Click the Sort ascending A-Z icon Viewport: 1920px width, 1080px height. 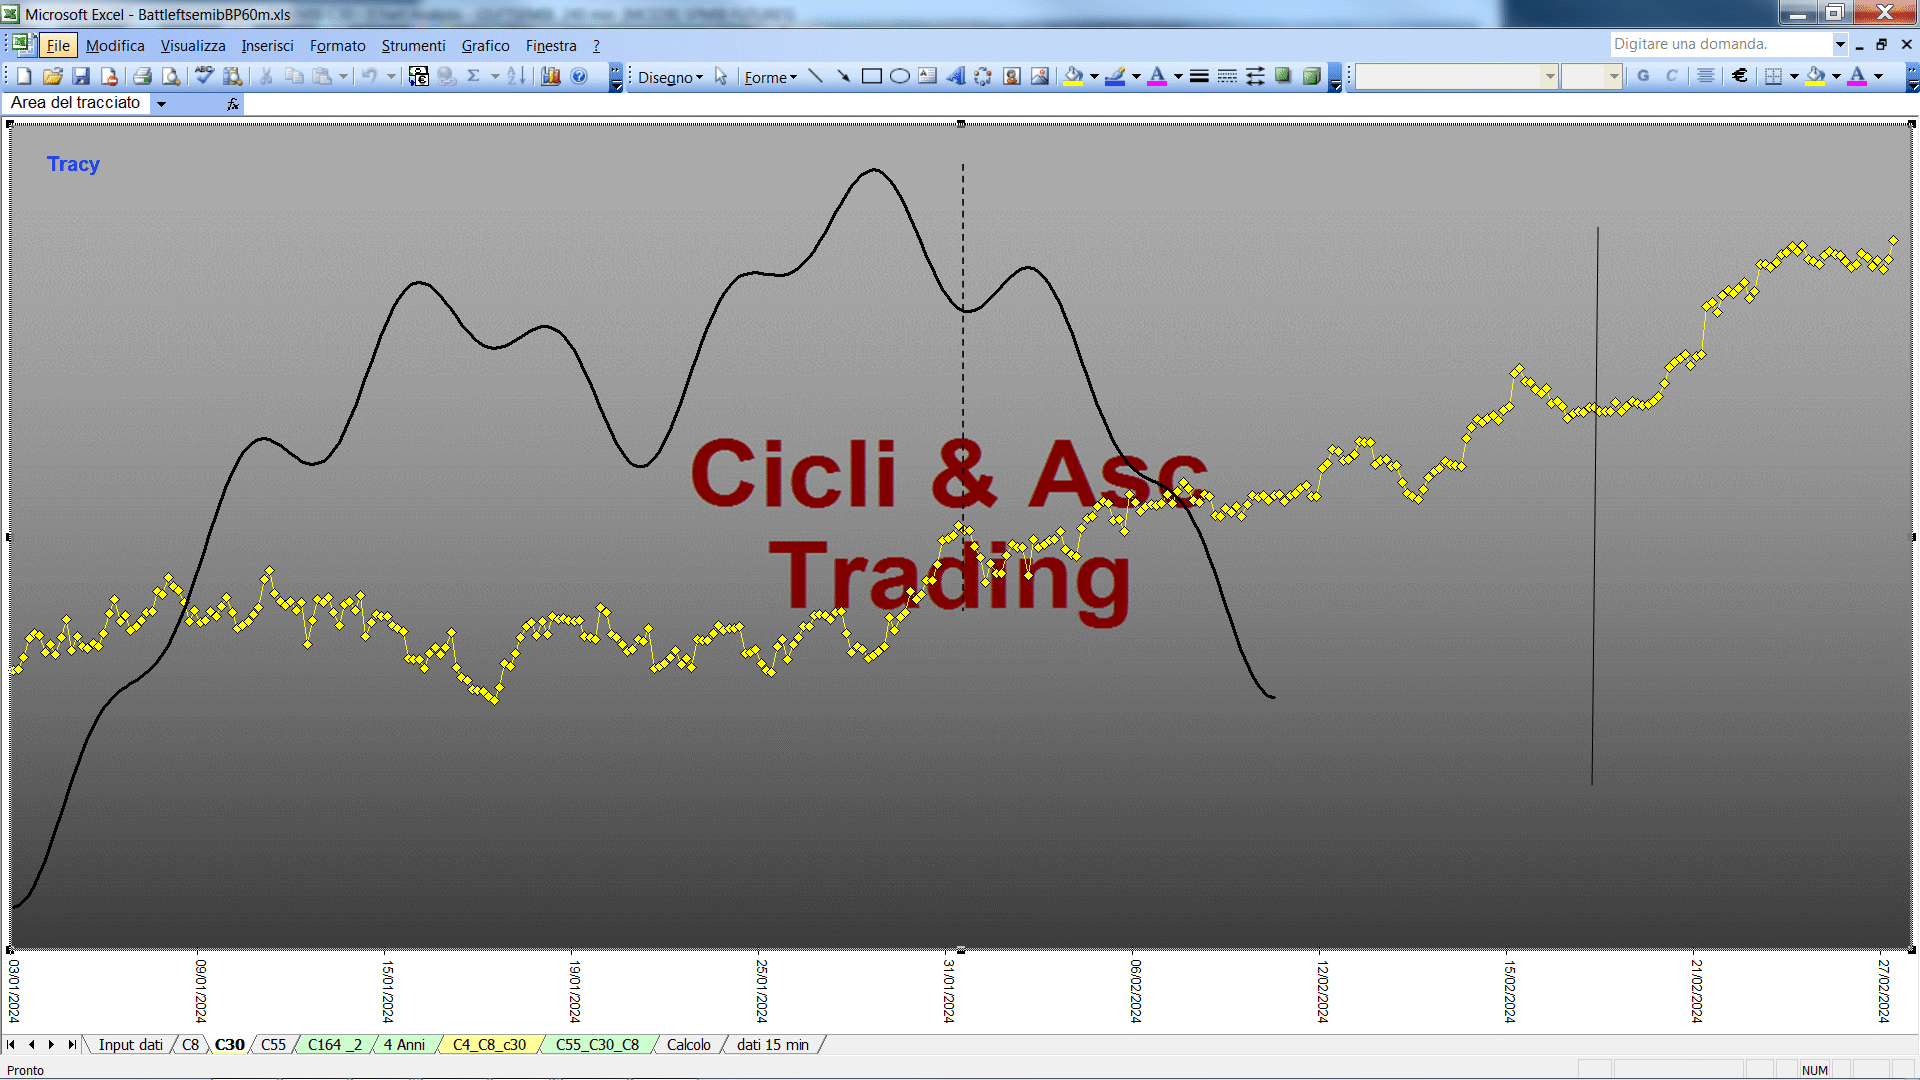pyautogui.click(x=516, y=76)
